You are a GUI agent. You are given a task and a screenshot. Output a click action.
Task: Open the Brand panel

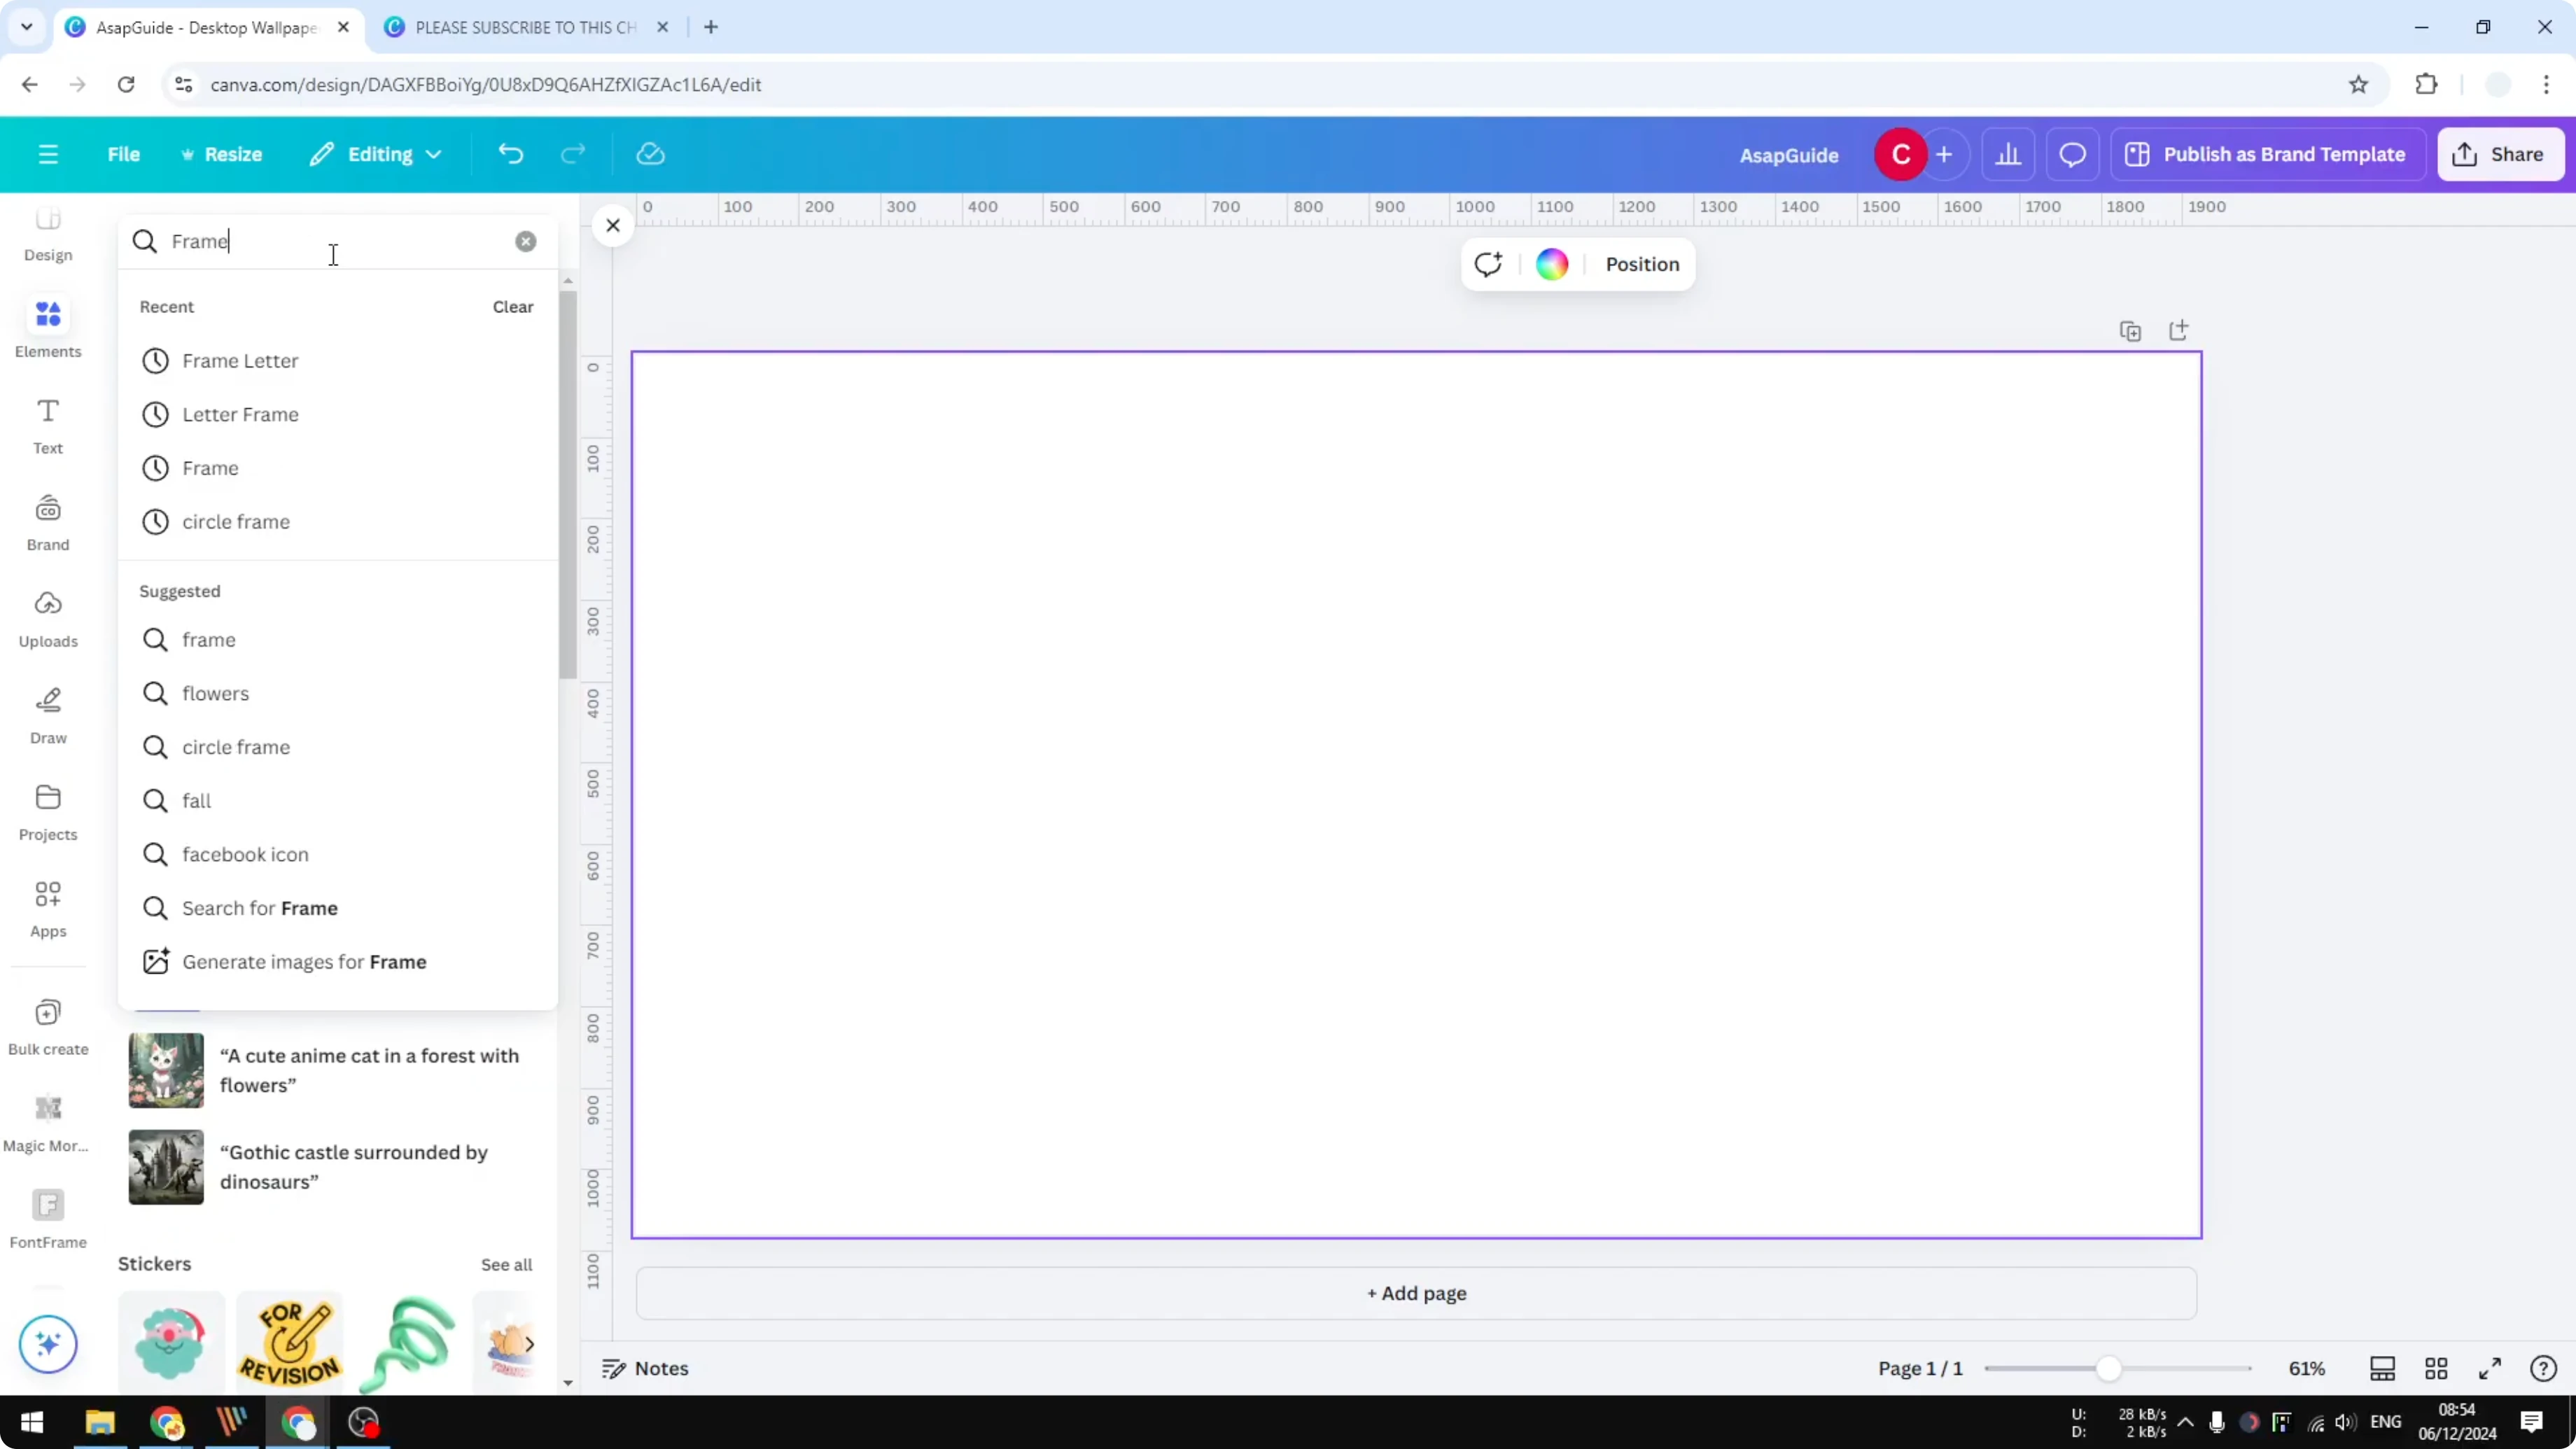click(47, 520)
